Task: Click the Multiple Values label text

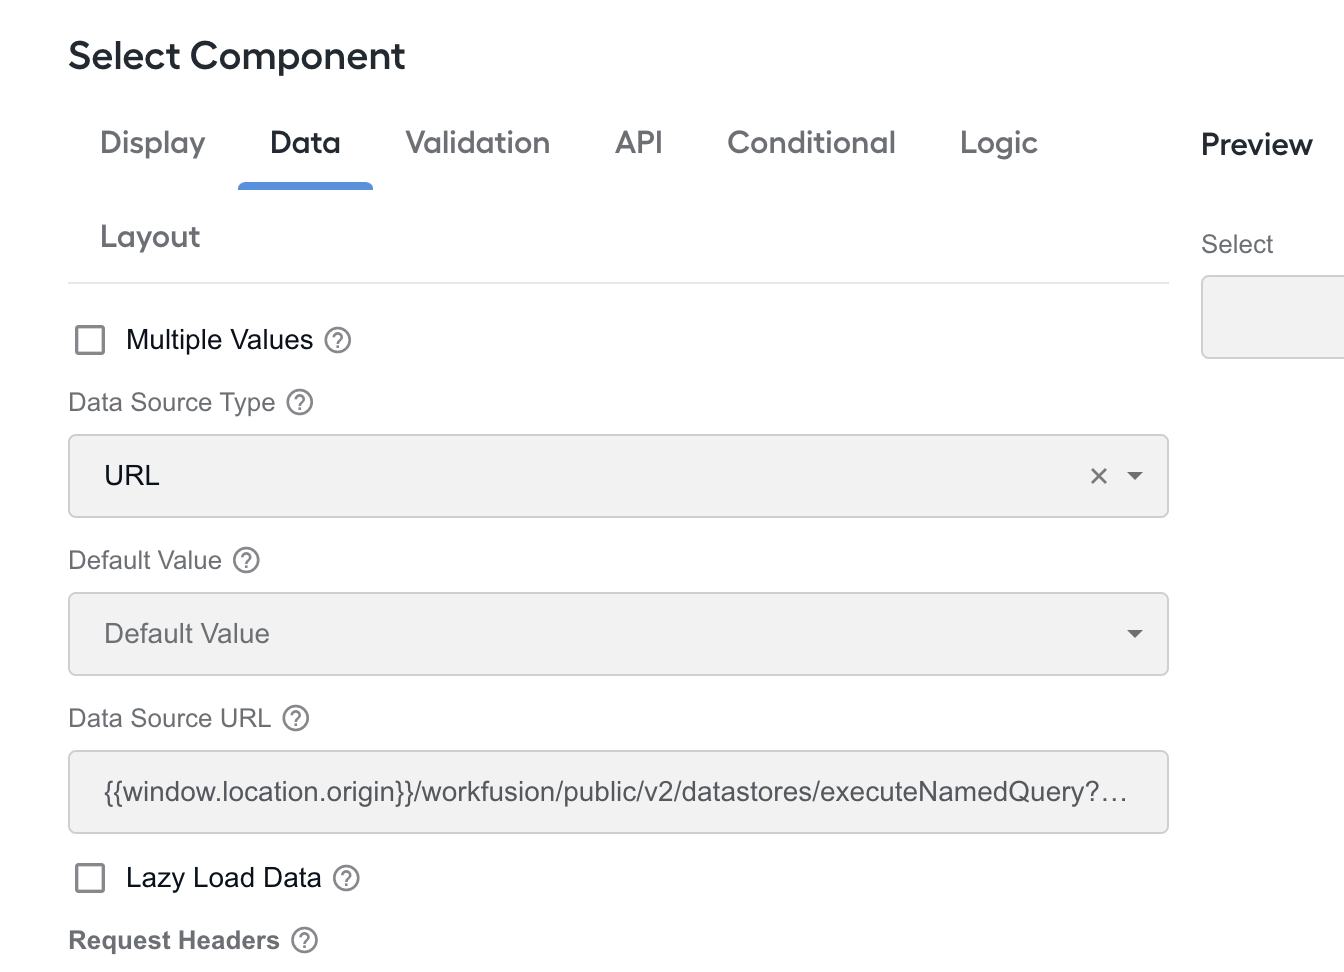Action: pos(220,340)
